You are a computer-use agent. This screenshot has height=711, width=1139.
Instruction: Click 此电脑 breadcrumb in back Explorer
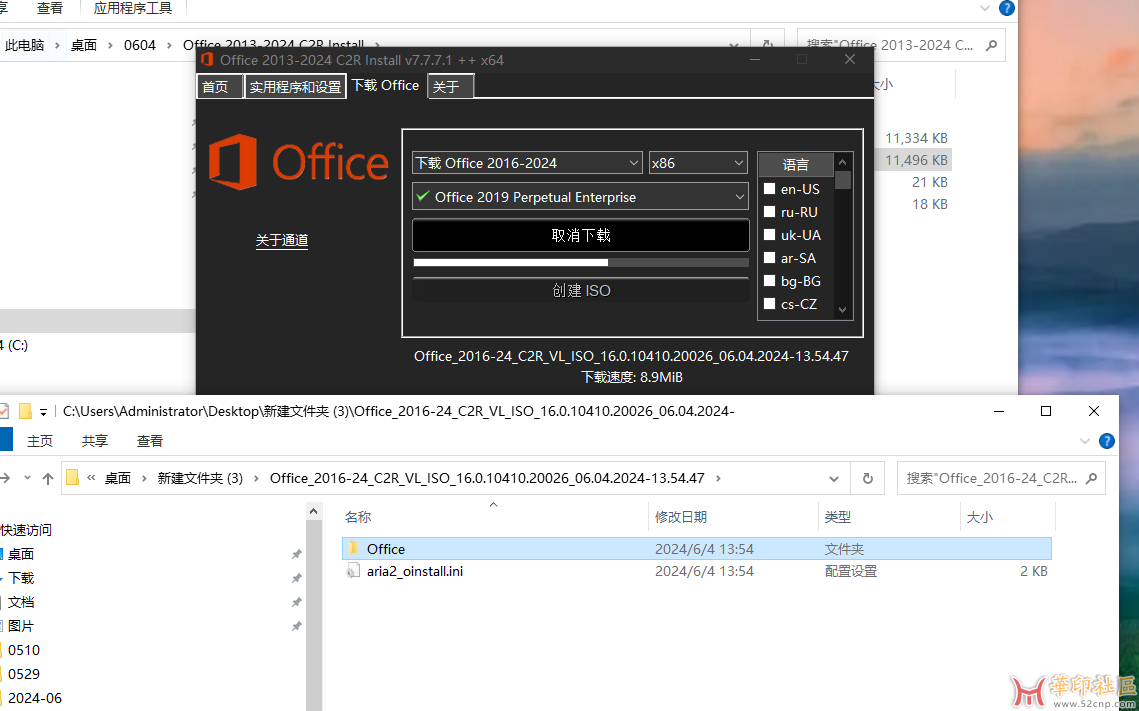(25, 45)
